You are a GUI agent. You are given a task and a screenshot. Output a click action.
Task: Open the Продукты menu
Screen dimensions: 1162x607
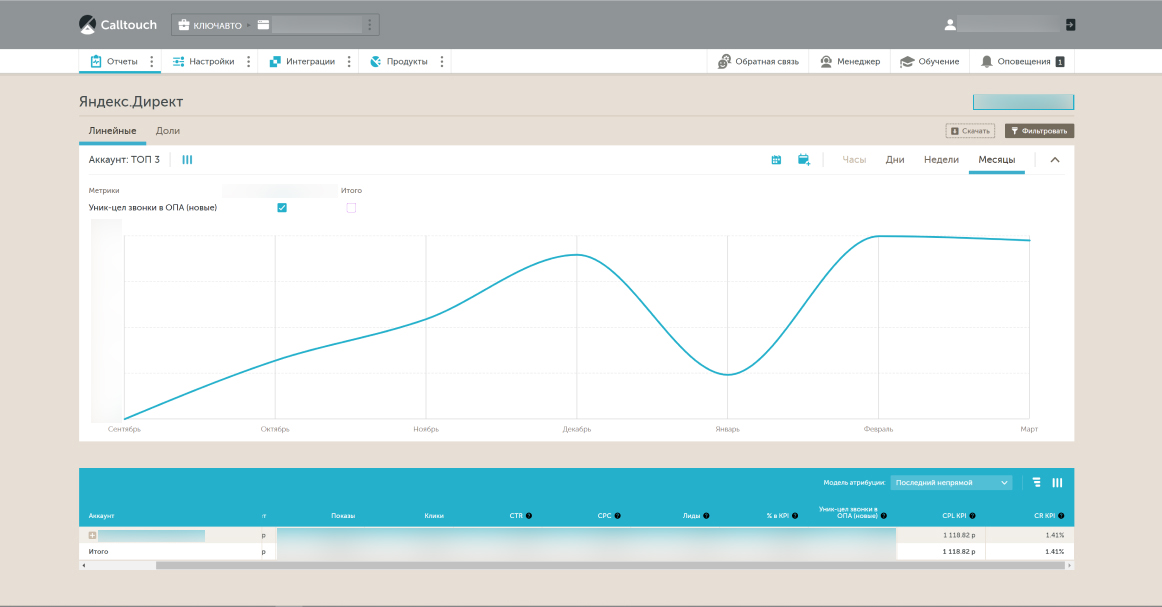pyautogui.click(x=399, y=62)
